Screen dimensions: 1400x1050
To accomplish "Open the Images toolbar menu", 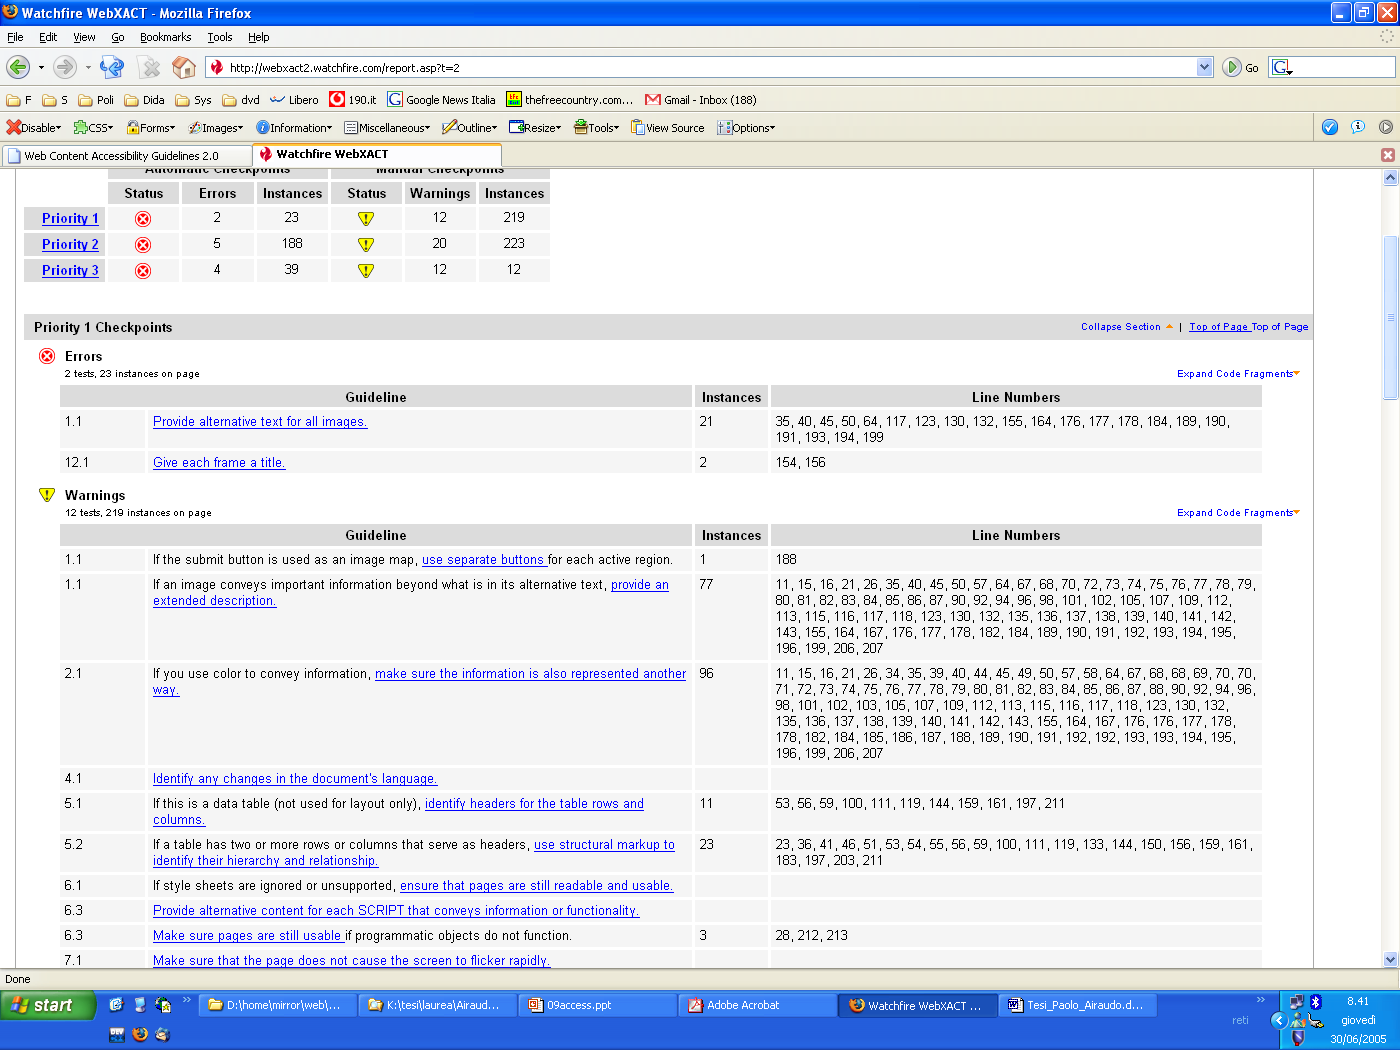I will click(x=216, y=128).
